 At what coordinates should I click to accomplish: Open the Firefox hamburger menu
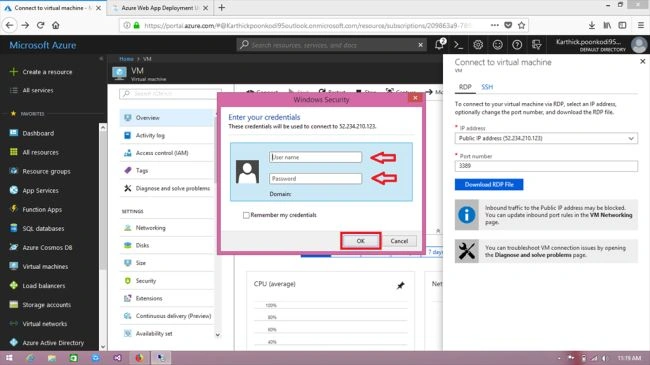[640, 25]
